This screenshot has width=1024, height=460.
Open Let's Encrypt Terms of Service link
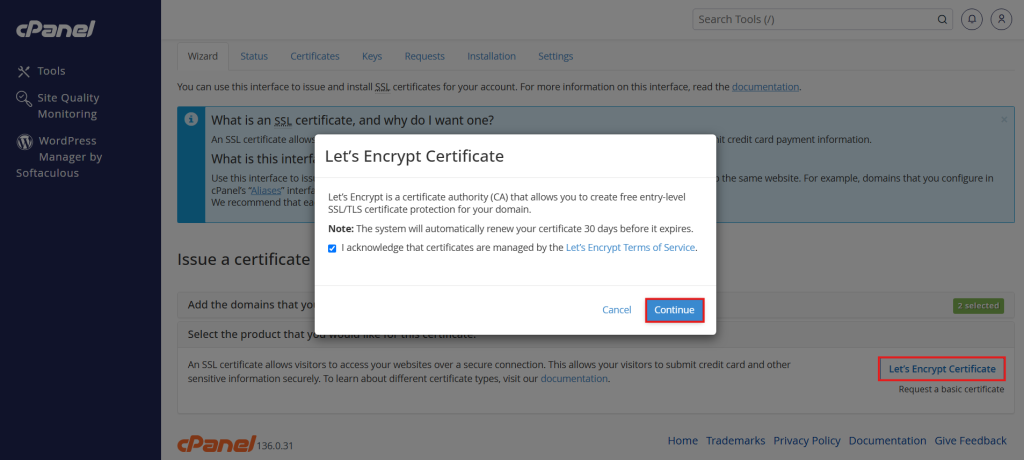(630, 248)
